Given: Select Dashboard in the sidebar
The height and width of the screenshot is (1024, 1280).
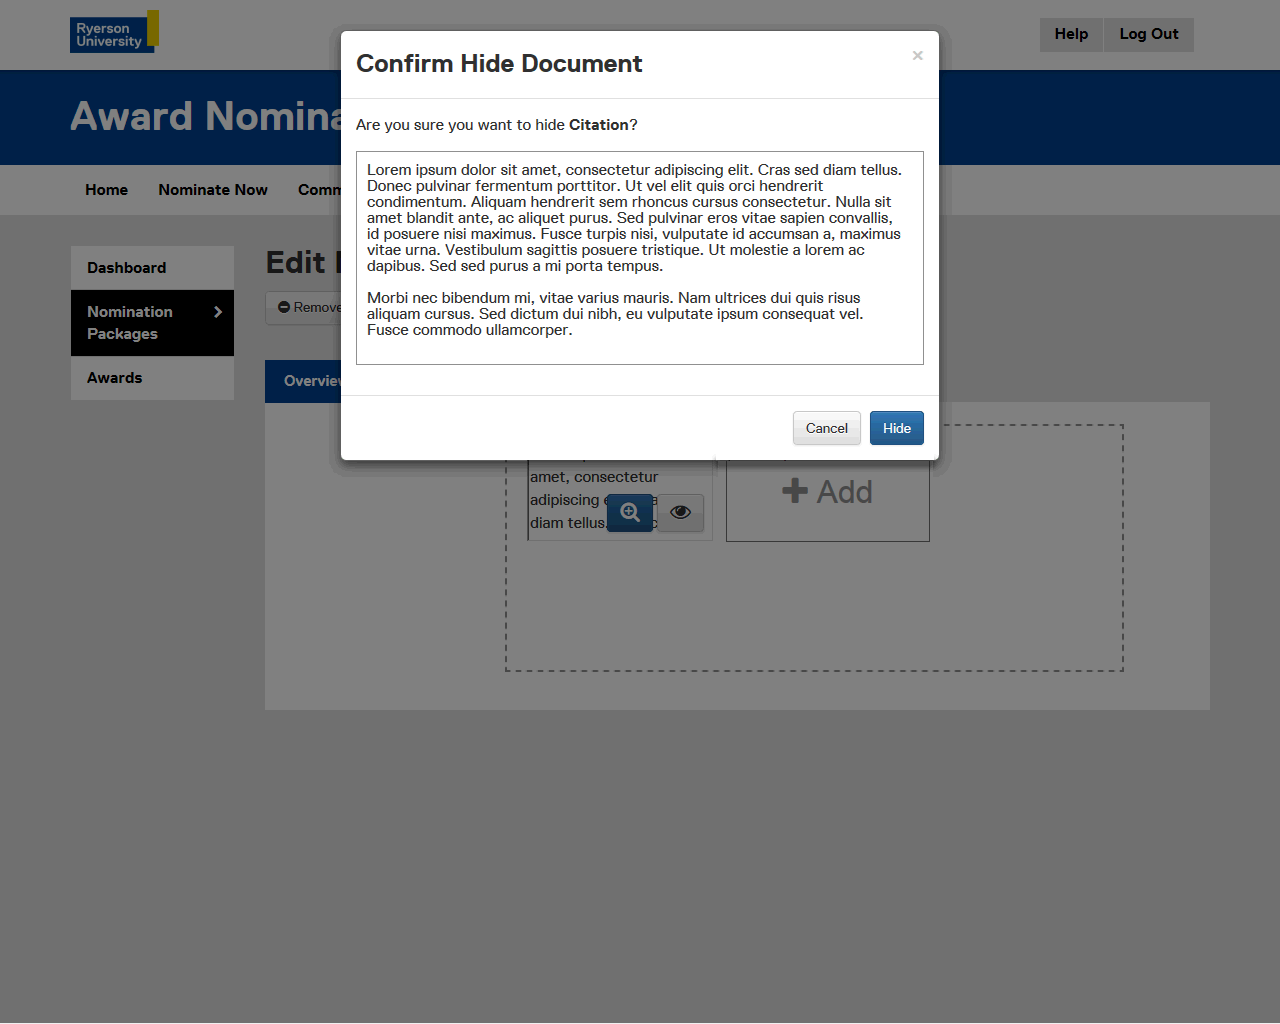Looking at the screenshot, I should tap(127, 268).
